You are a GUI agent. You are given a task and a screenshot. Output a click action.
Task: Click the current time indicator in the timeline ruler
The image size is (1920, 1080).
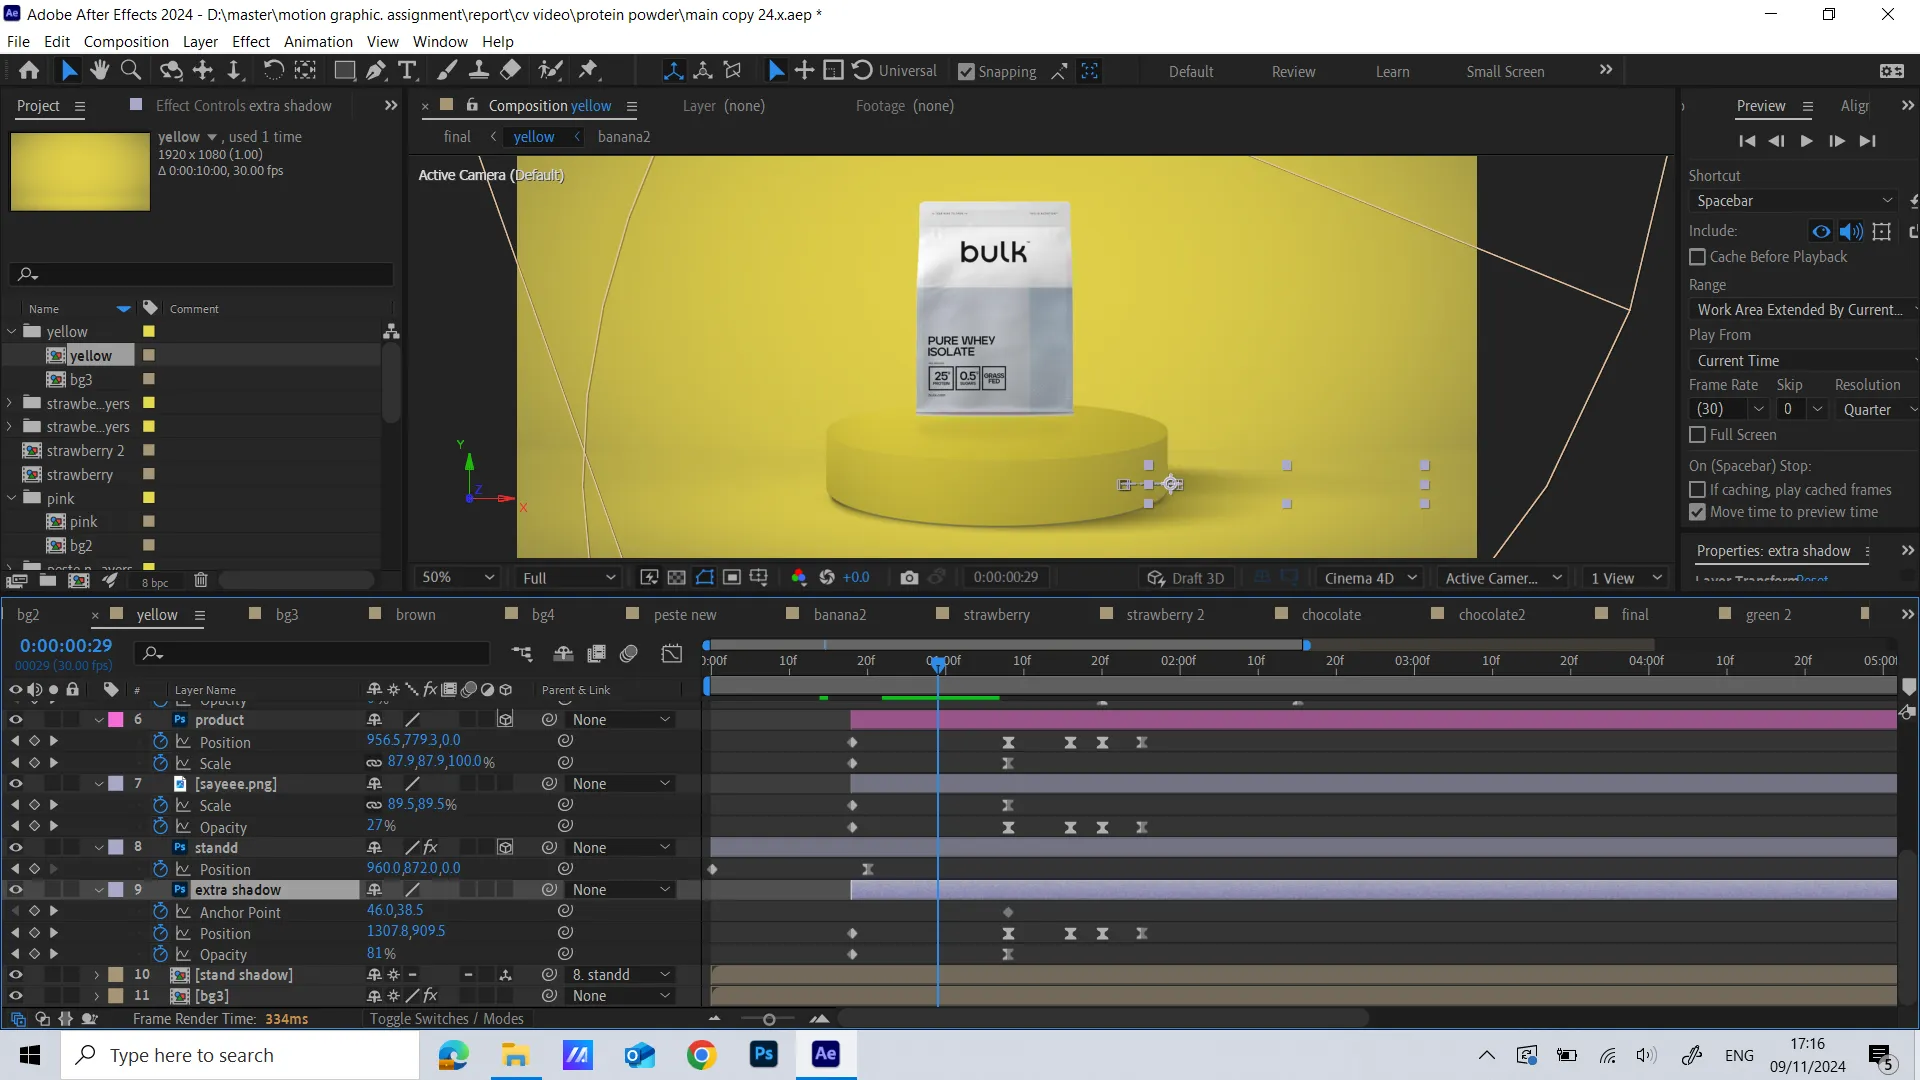point(938,662)
